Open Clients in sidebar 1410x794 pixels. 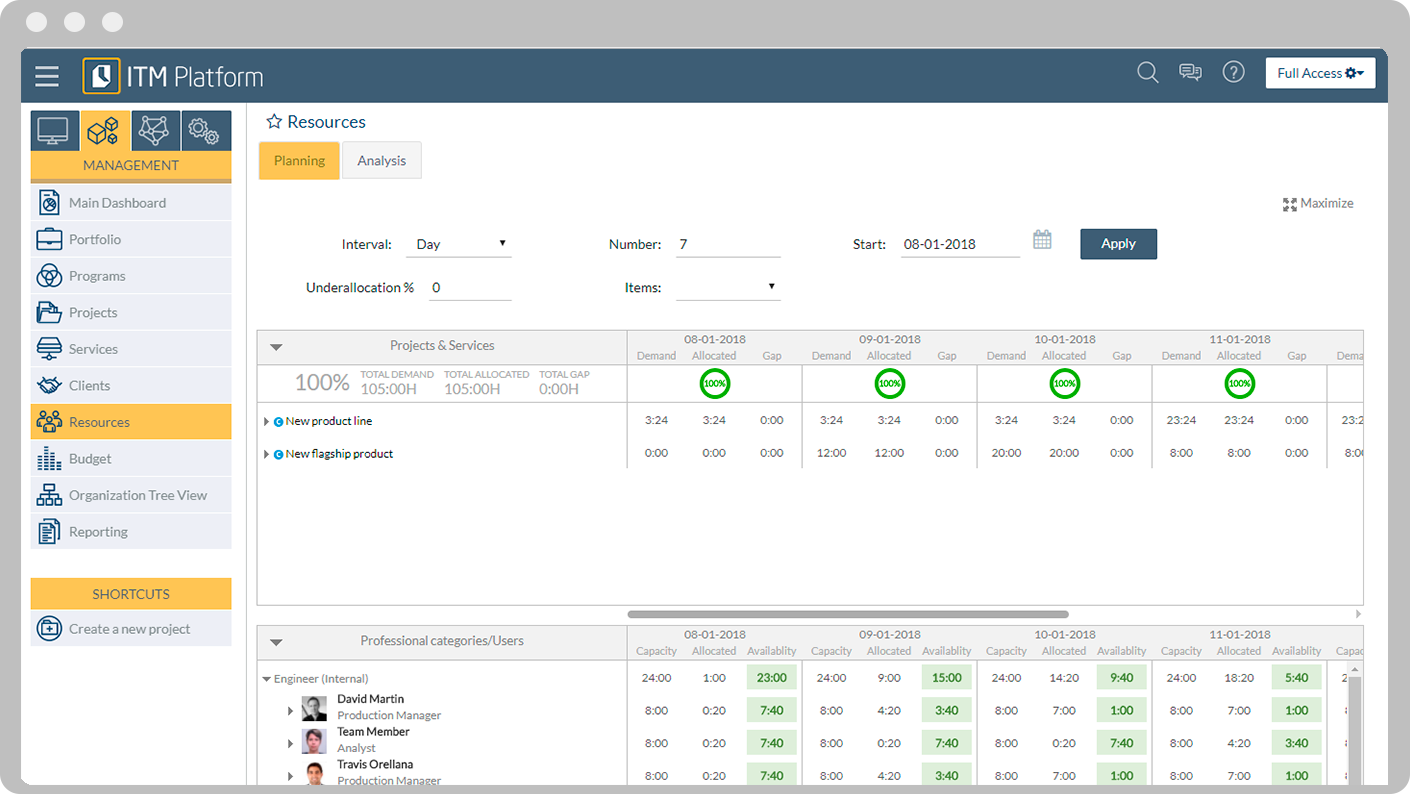tap(131, 386)
